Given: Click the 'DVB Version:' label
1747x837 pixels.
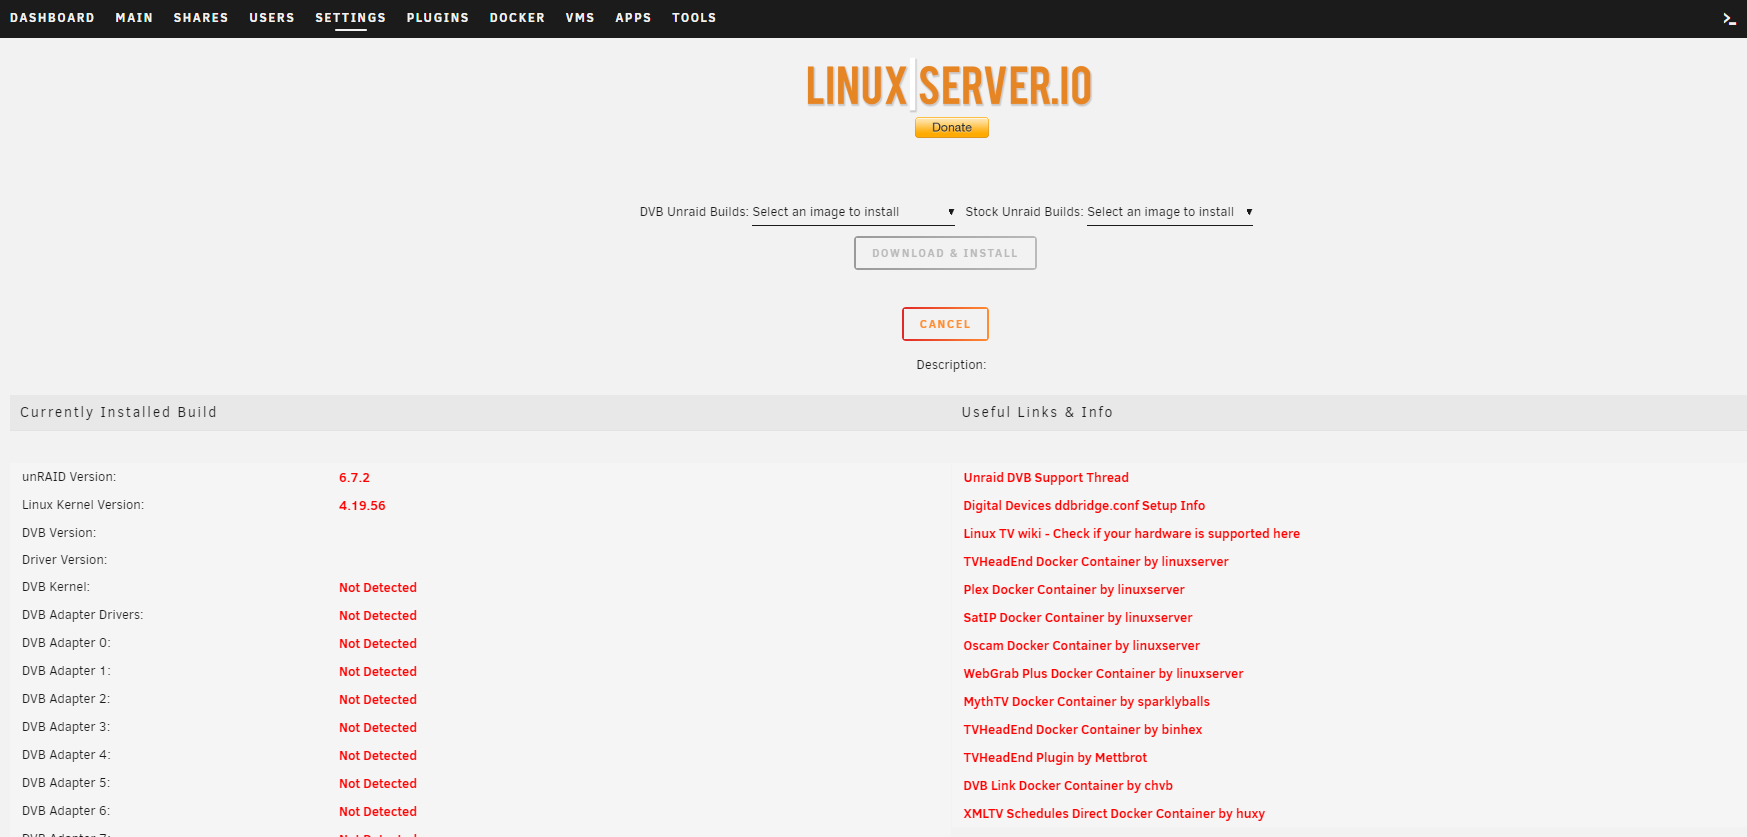Looking at the screenshot, I should pos(59,533).
